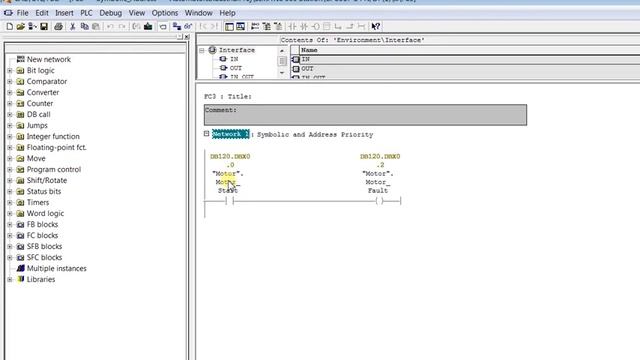Image resolution: width=640 pixels, height=360 pixels.
Task: Click the Save diskette icon
Action: [44, 27]
